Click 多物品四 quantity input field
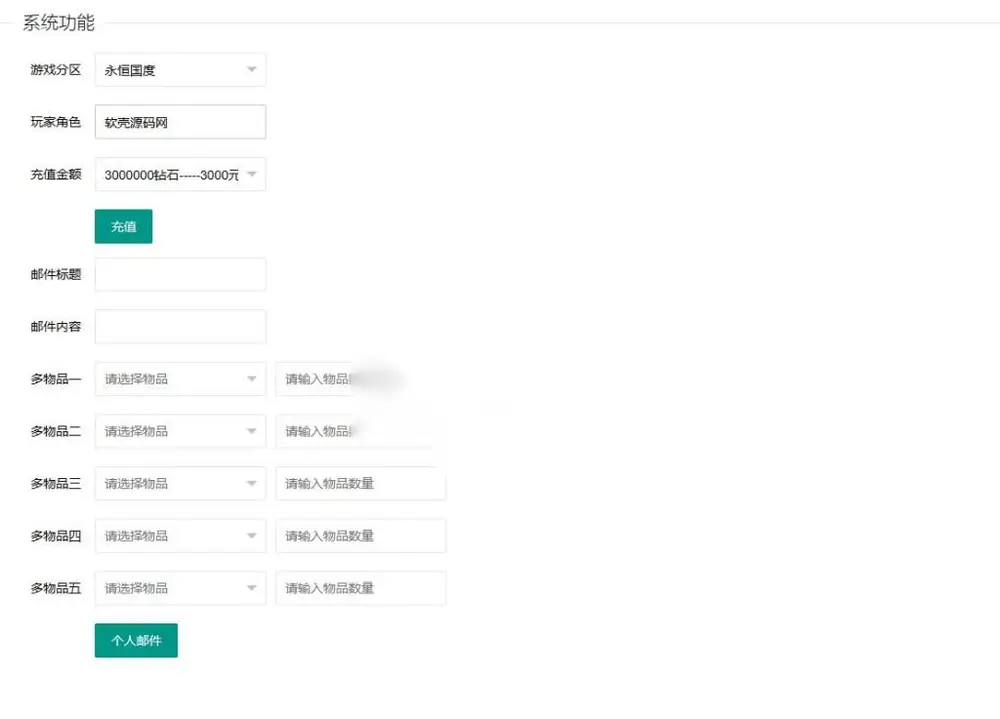1000x719 pixels. [x=360, y=536]
